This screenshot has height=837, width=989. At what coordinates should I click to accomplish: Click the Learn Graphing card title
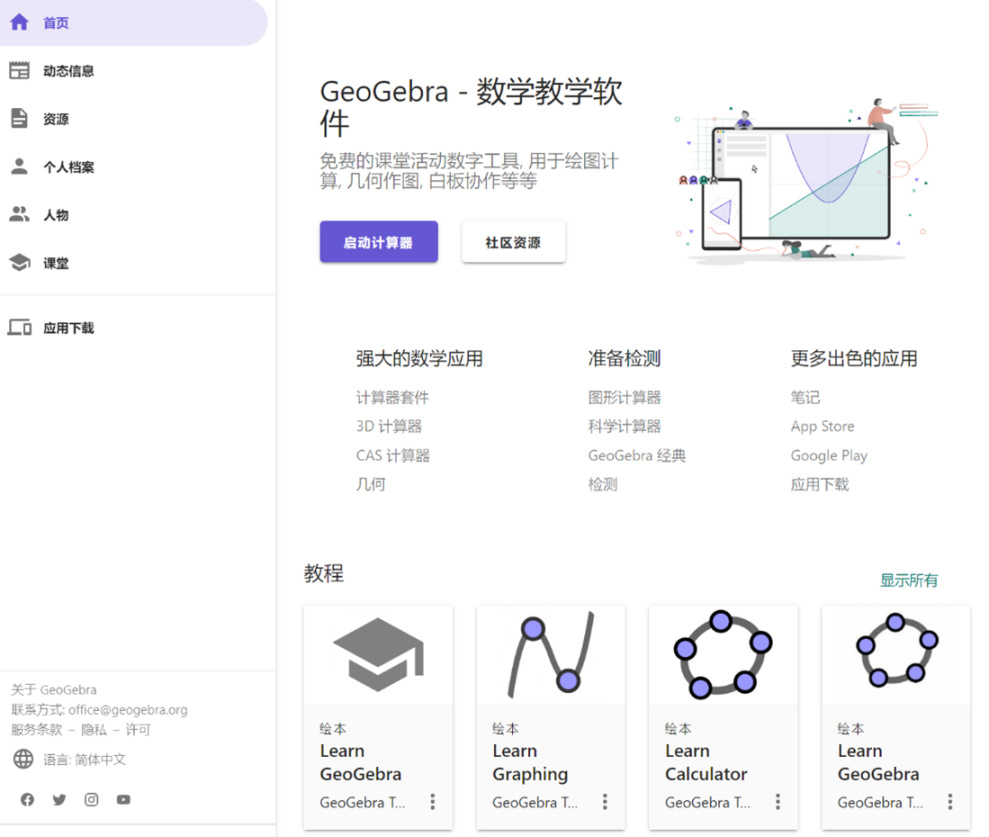530,762
